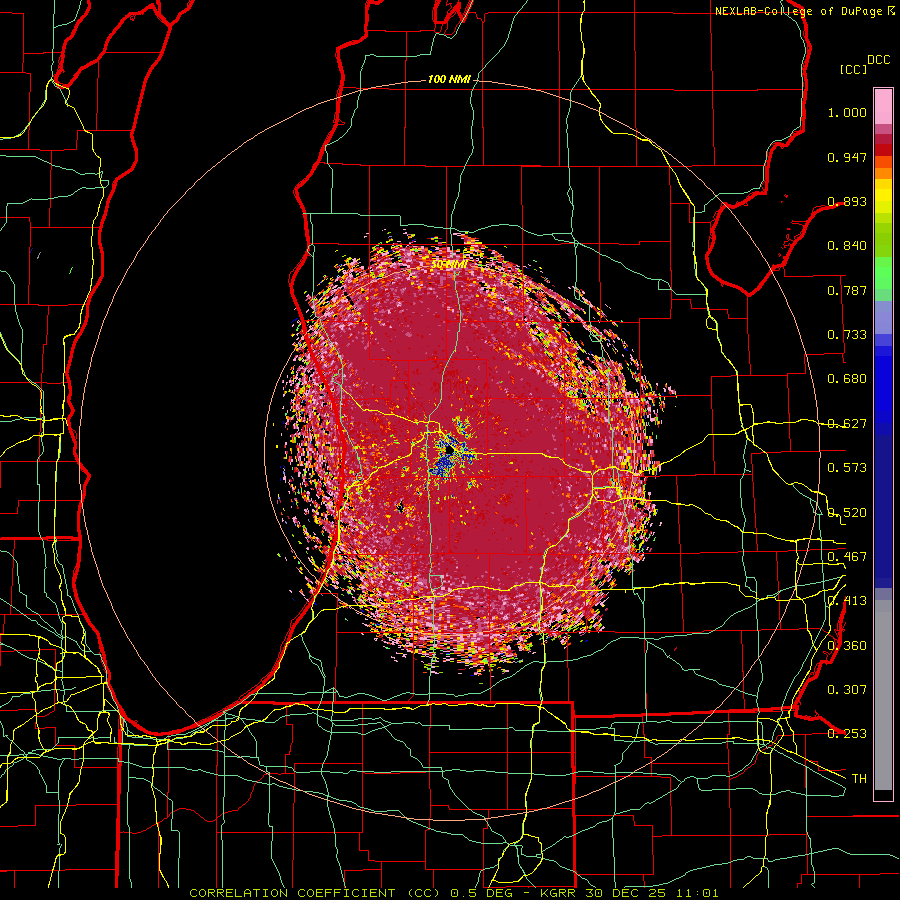The width and height of the screenshot is (900, 900).
Task: Pick the bright green segment of the color bar
Action: coord(883,273)
